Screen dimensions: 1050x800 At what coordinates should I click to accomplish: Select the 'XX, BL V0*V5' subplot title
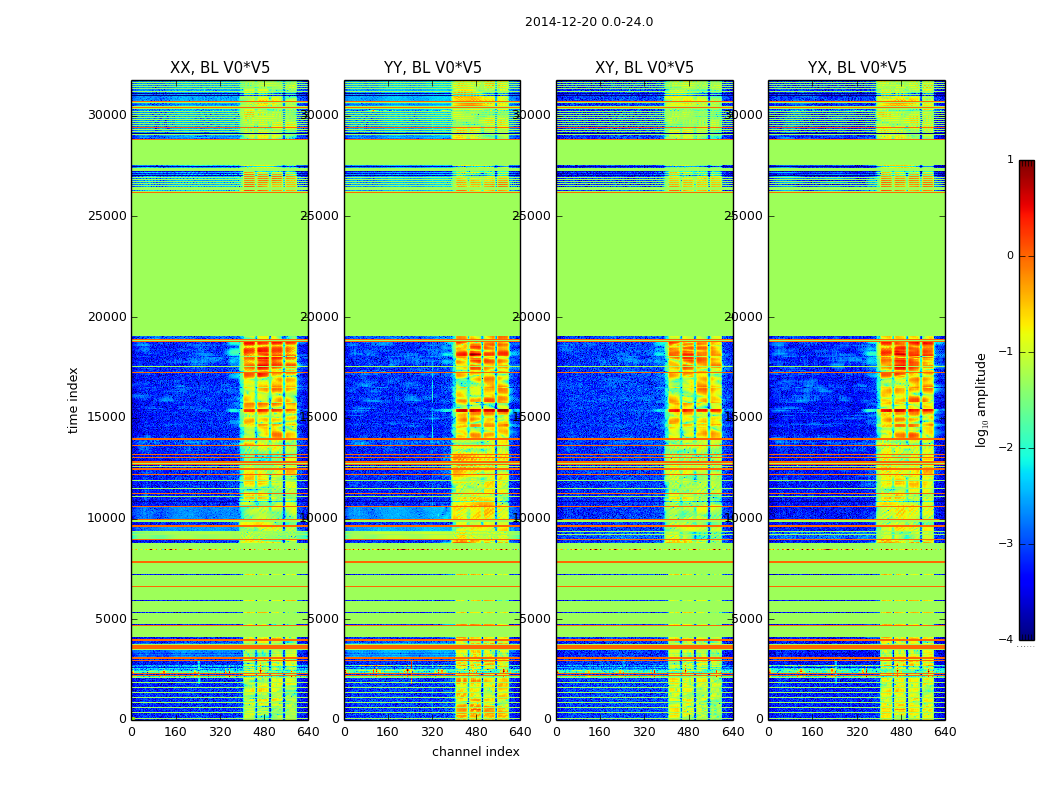tap(220, 68)
